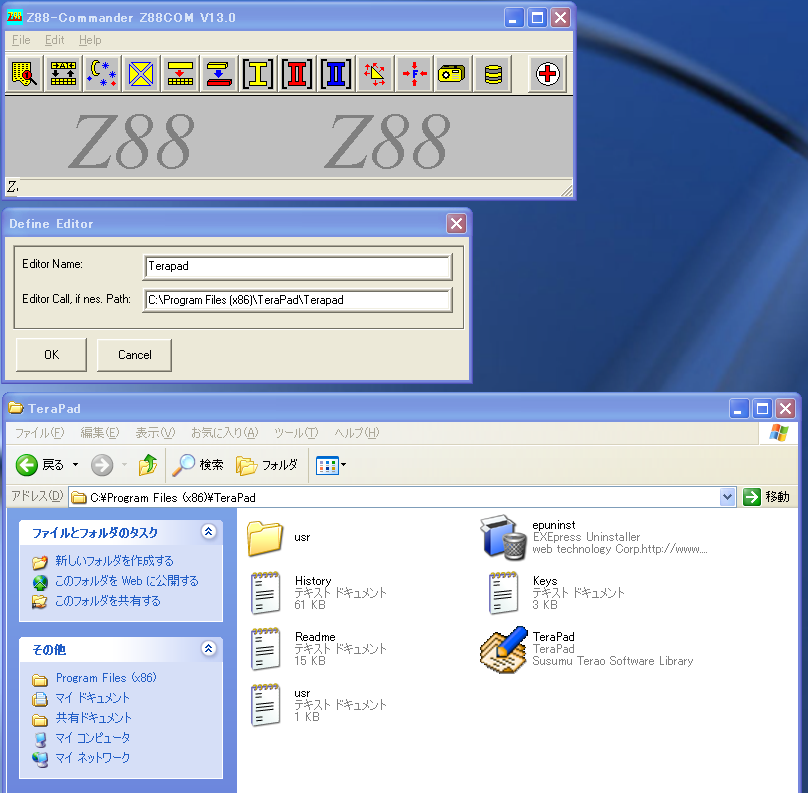Open マイ ネットワーク sidebar link
808x793 pixels.
(93, 758)
